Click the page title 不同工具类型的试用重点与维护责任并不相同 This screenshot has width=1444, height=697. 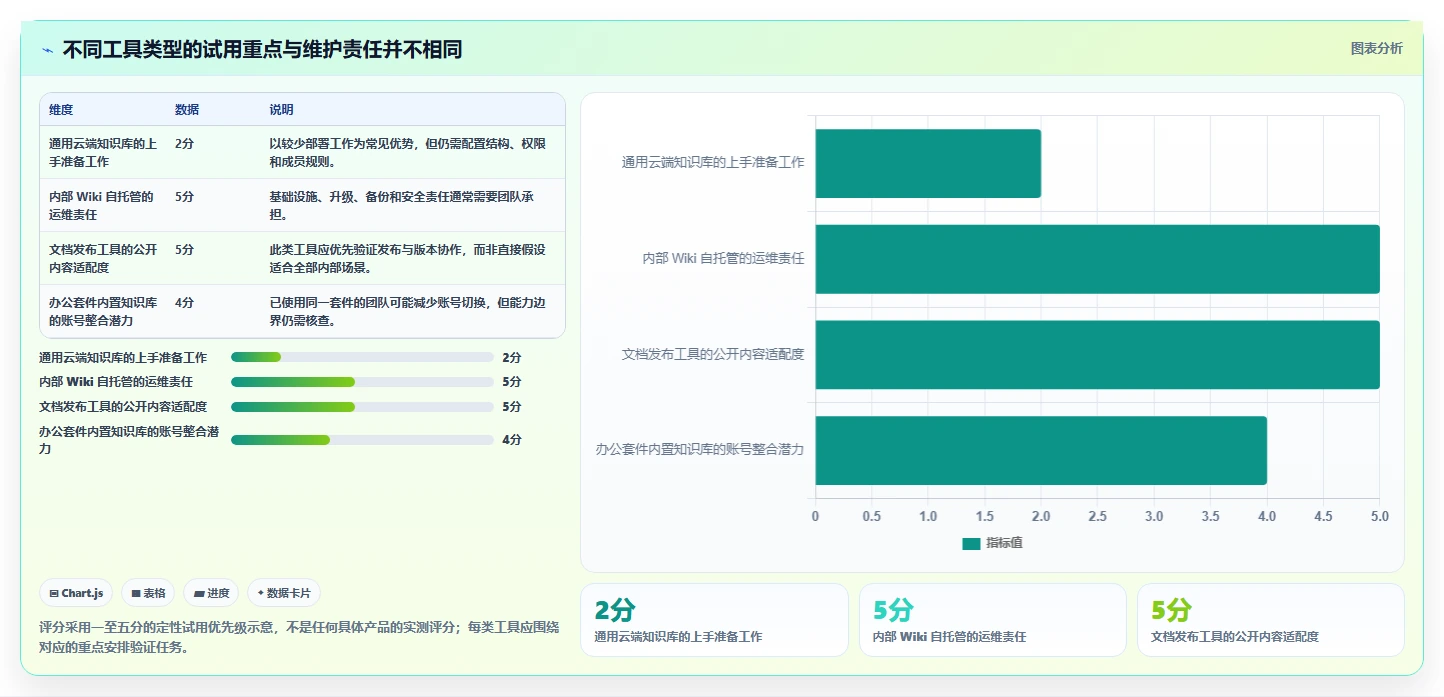click(x=262, y=50)
